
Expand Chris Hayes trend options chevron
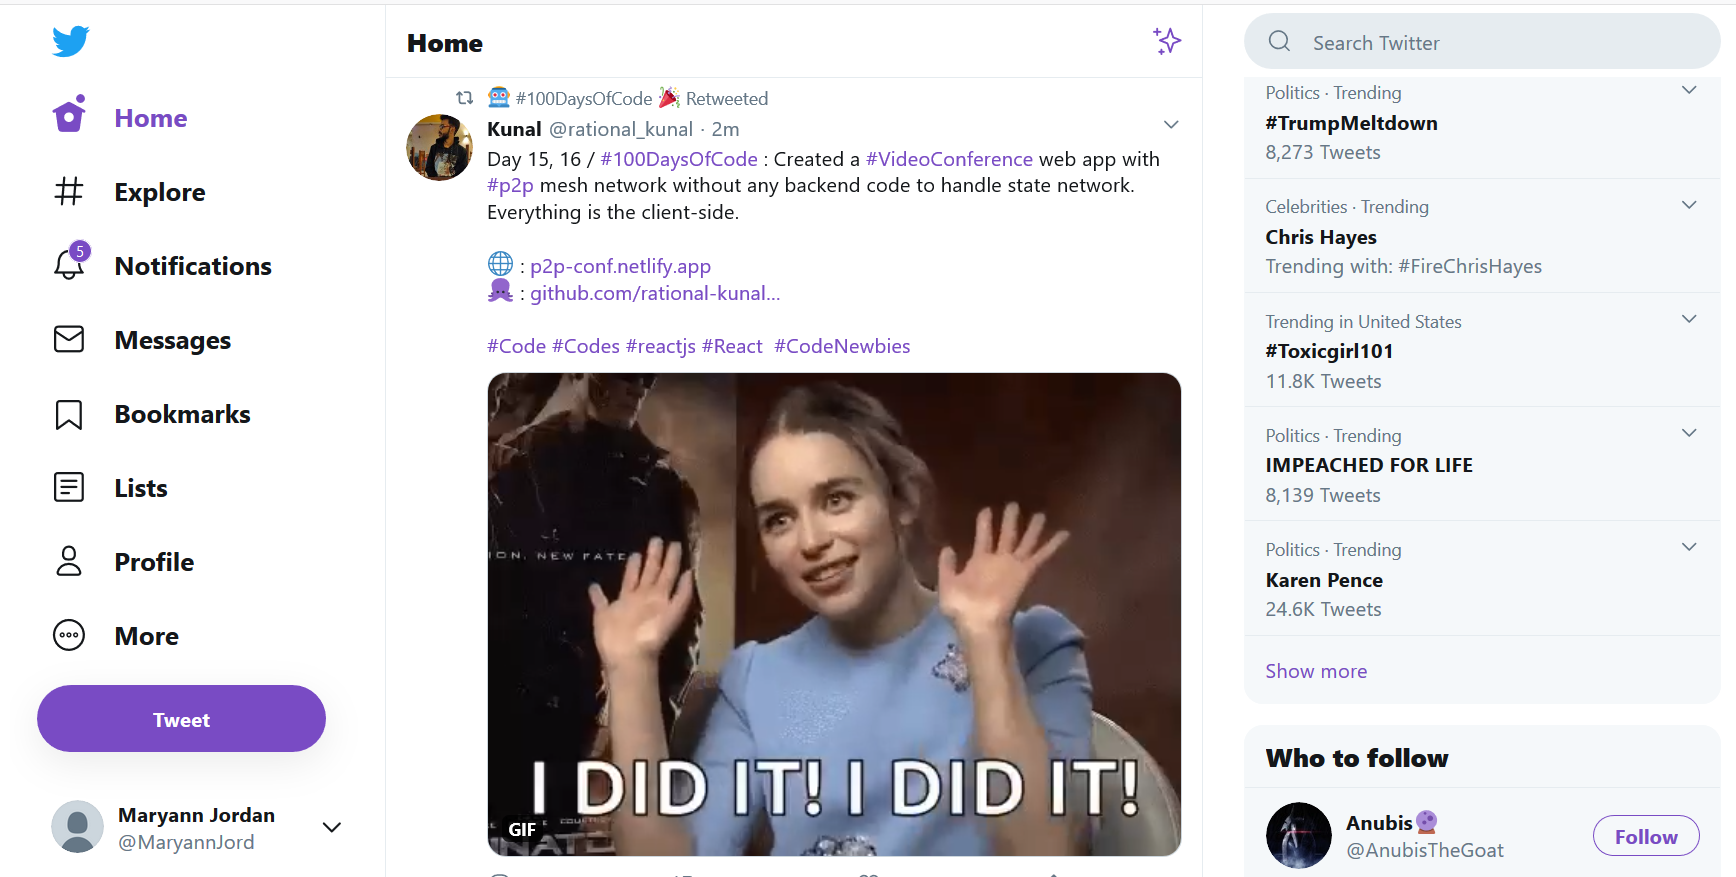[x=1689, y=205]
